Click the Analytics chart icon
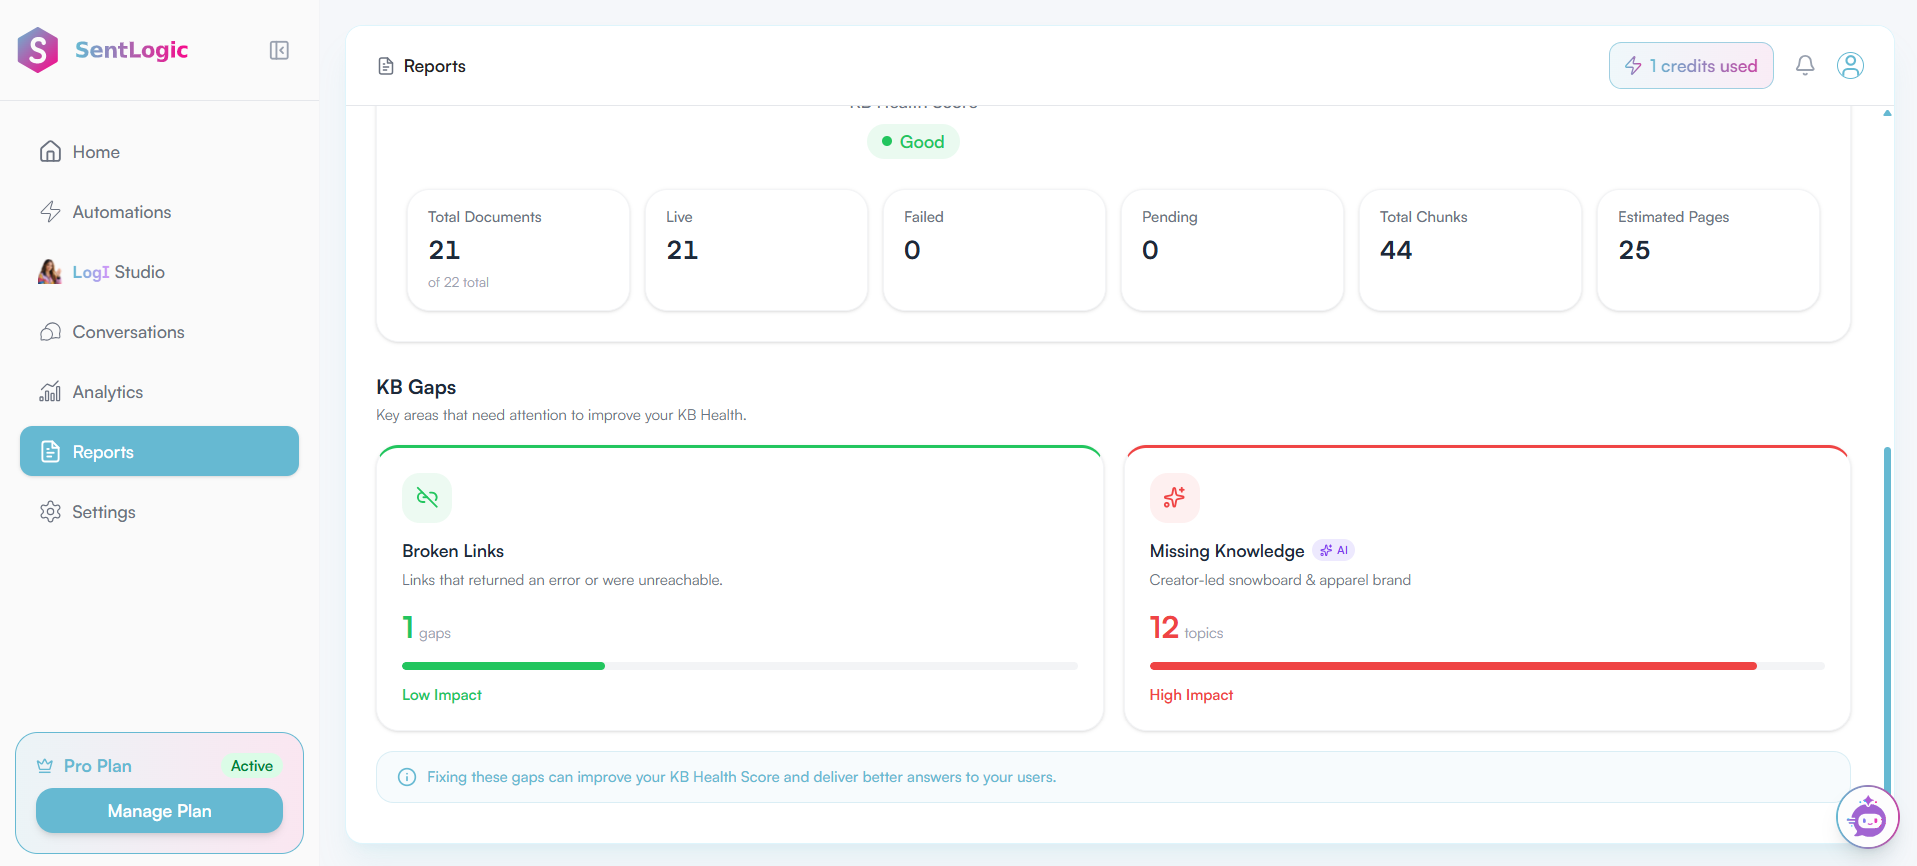Image resolution: width=1917 pixels, height=866 pixels. pyautogui.click(x=50, y=392)
